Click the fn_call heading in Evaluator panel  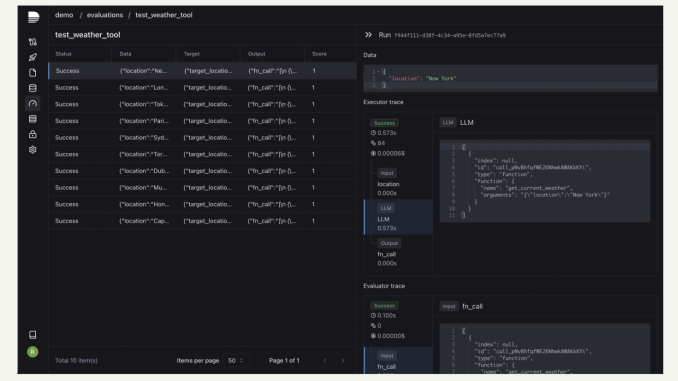[472, 306]
